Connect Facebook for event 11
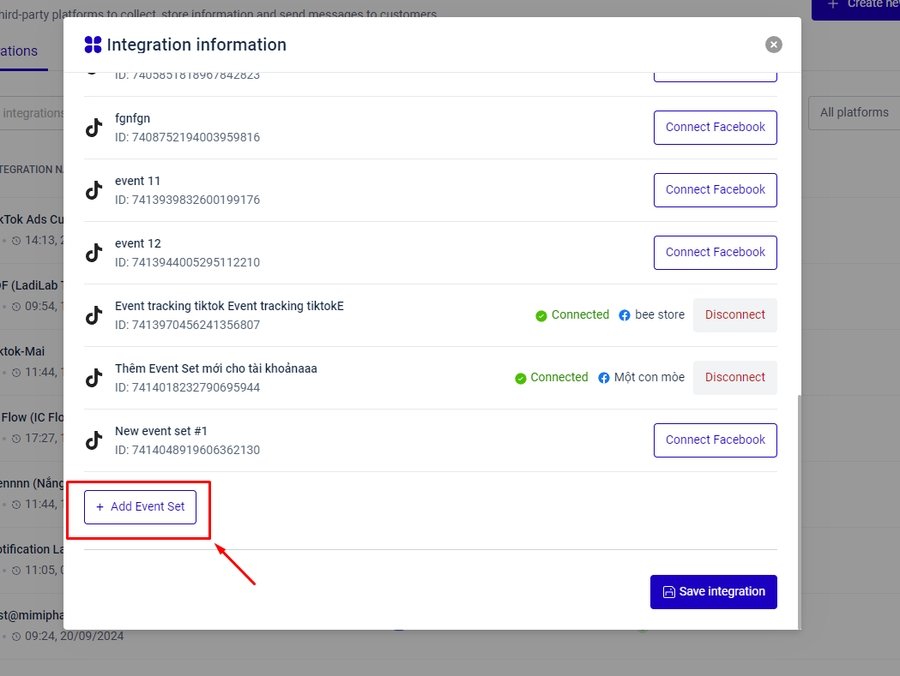Image resolution: width=900 pixels, height=676 pixels. click(x=715, y=190)
